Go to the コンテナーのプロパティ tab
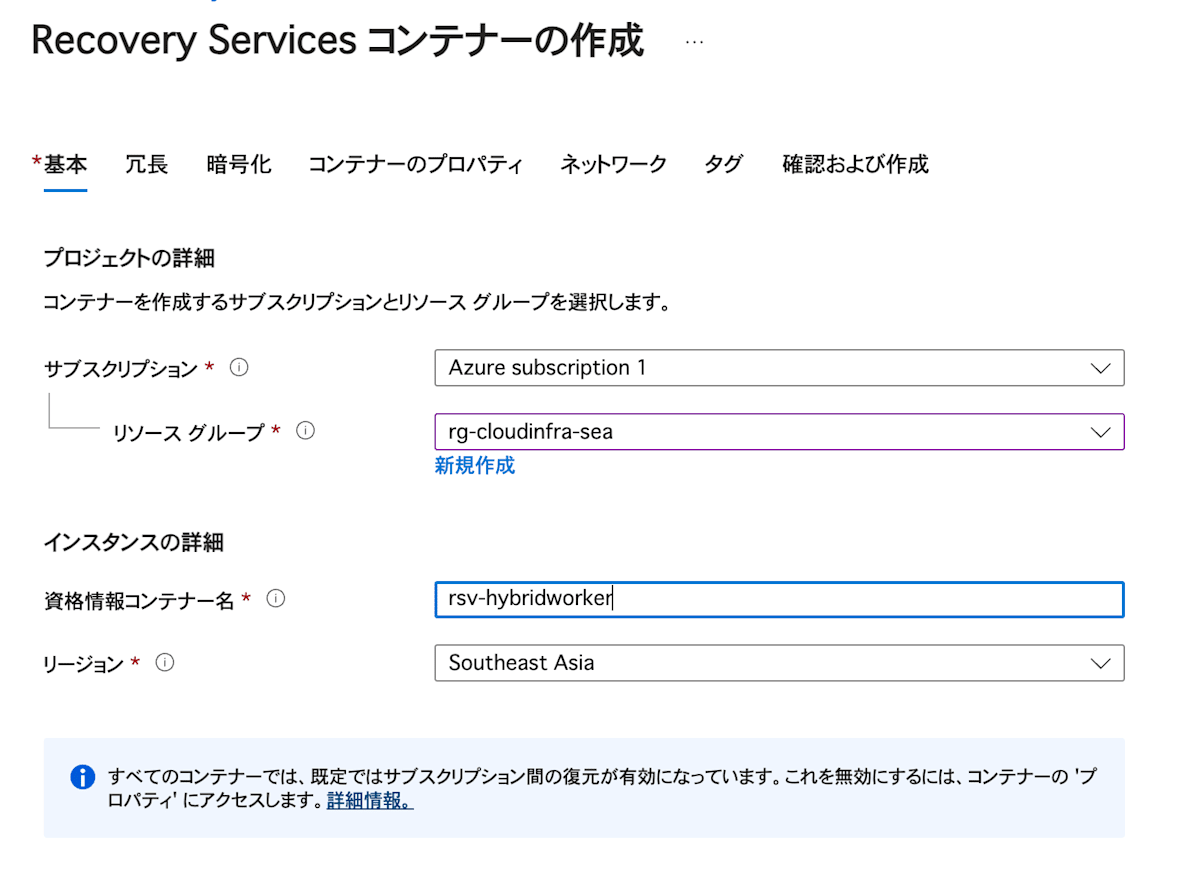Image resolution: width=1200 pixels, height=873 pixels. pos(415,165)
